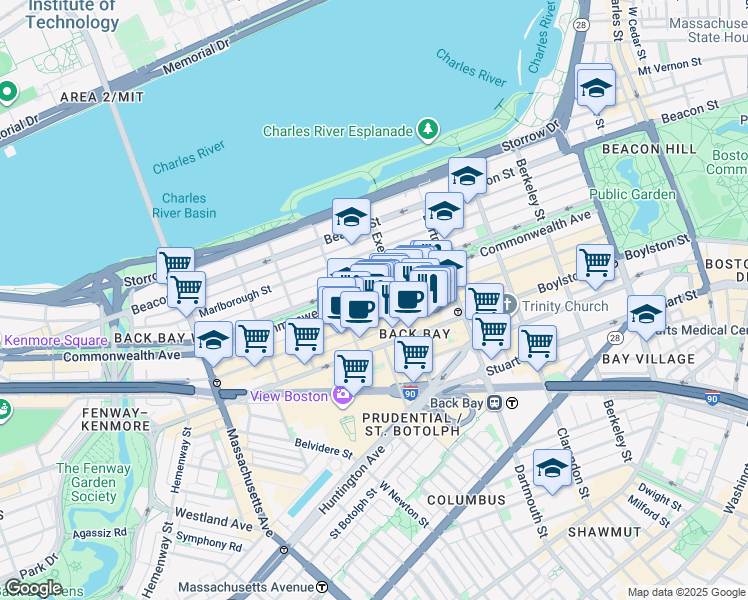
Task: Select the school marker south of Columbus
Action: (x=552, y=470)
